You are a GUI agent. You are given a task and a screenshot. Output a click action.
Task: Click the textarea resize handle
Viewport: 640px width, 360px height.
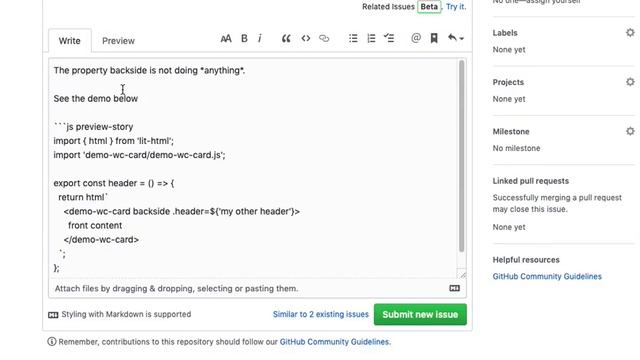(x=462, y=275)
